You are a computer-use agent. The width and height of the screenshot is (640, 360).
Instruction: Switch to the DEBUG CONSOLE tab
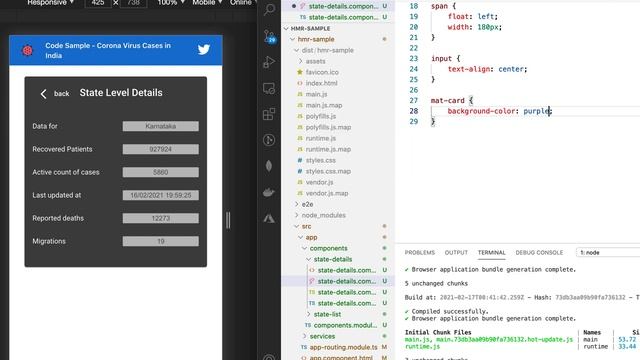pos(539,253)
